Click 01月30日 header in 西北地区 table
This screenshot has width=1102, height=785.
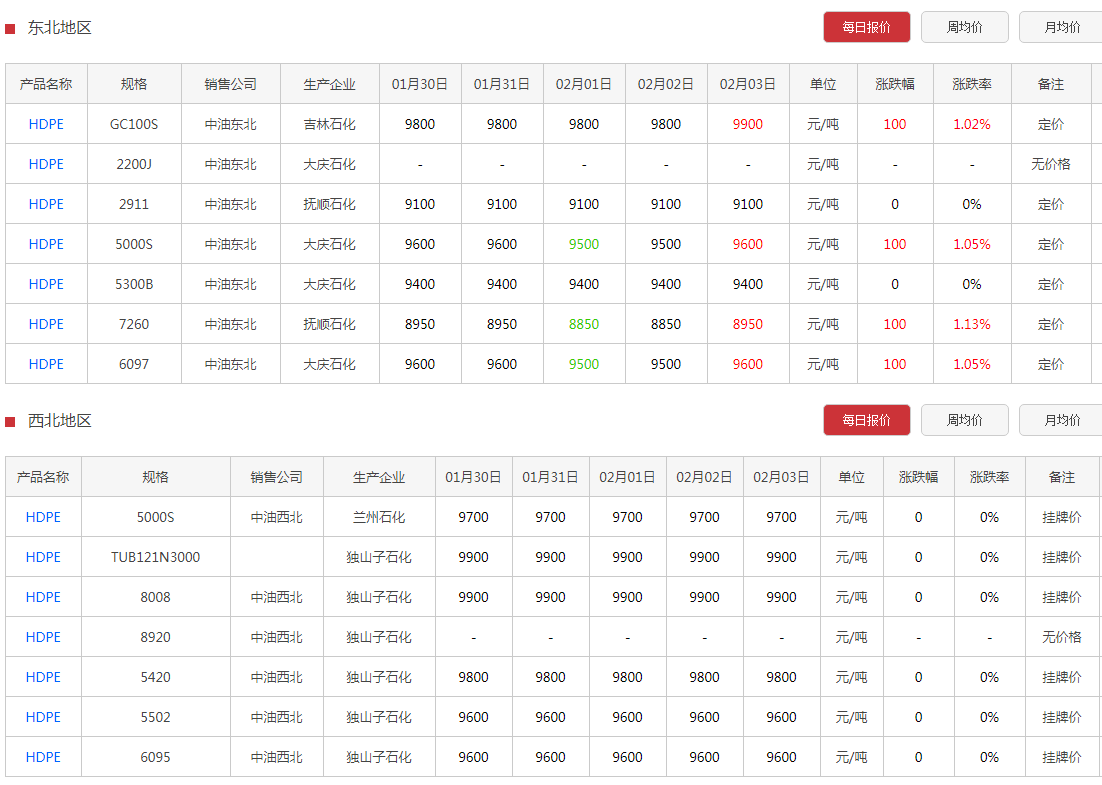(473, 477)
